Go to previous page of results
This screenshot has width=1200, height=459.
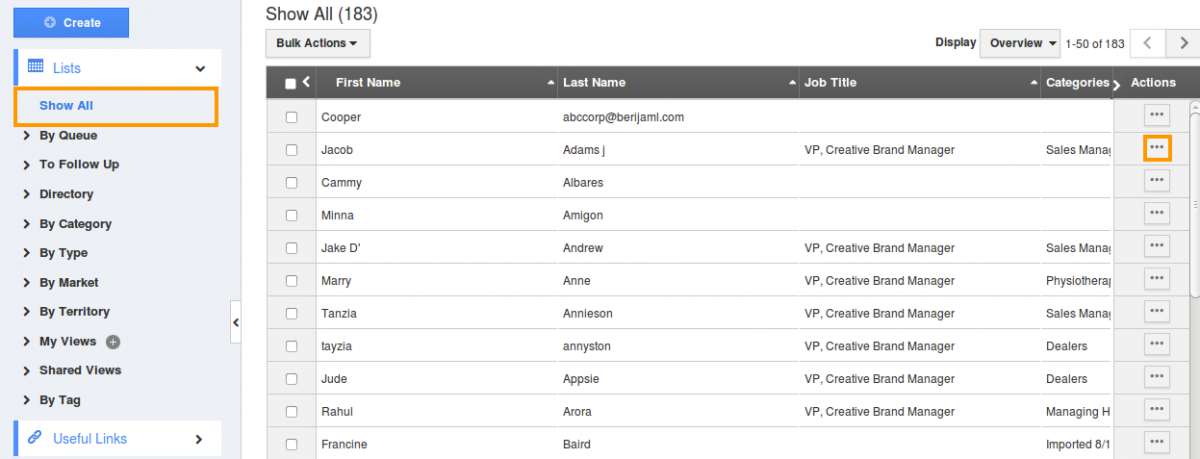pyautogui.click(x=1148, y=43)
